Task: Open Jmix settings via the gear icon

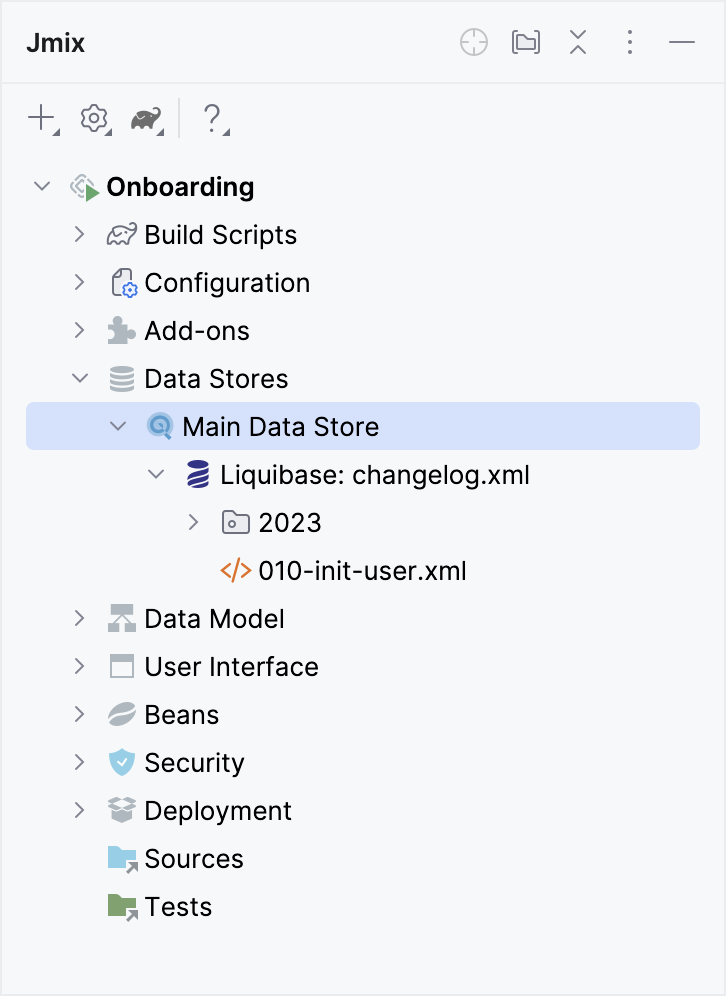Action: click(93, 117)
